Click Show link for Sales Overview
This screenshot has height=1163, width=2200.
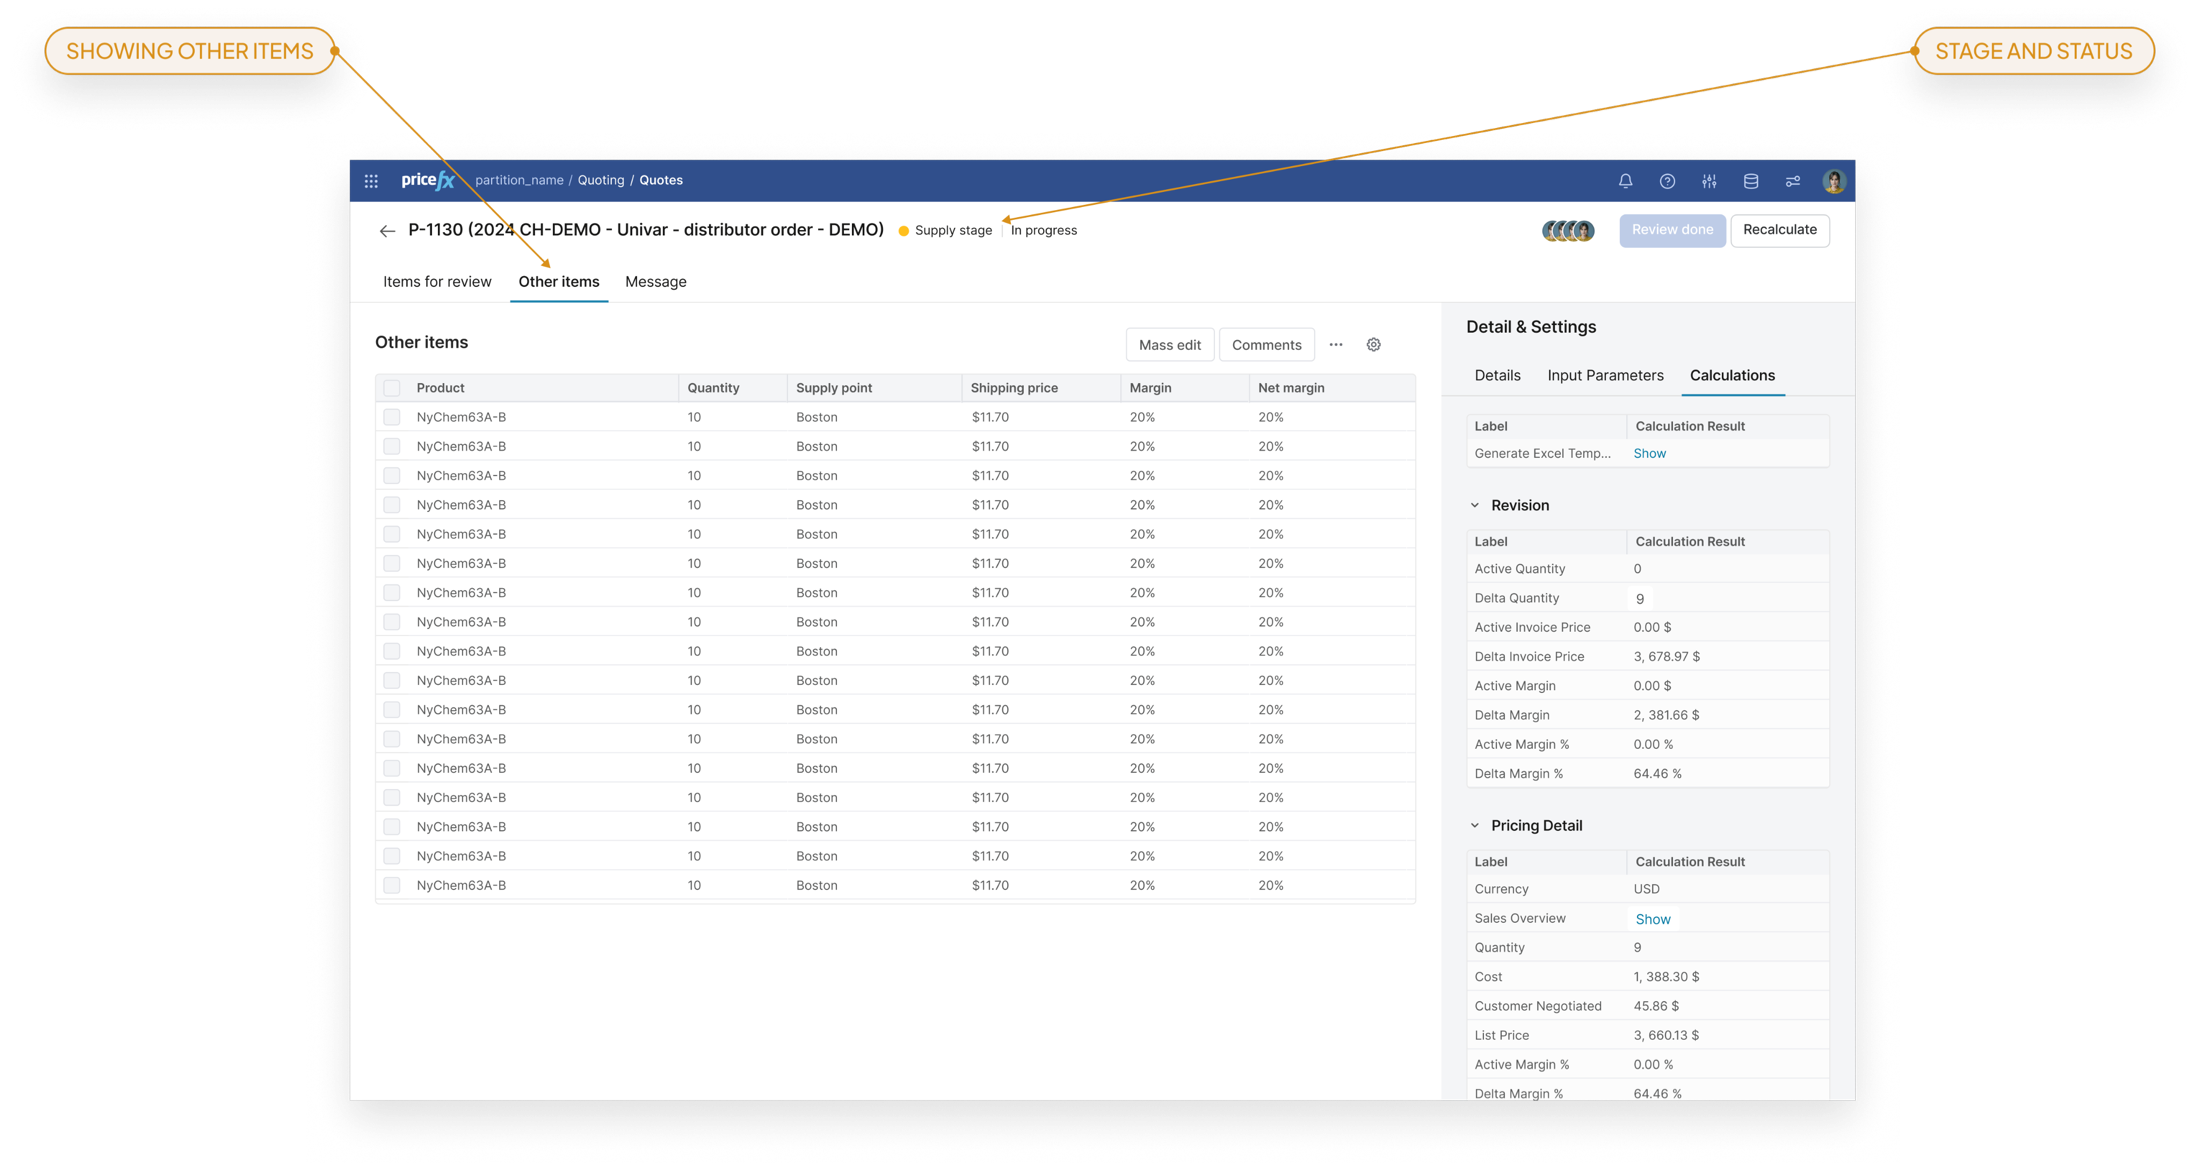(x=1652, y=919)
